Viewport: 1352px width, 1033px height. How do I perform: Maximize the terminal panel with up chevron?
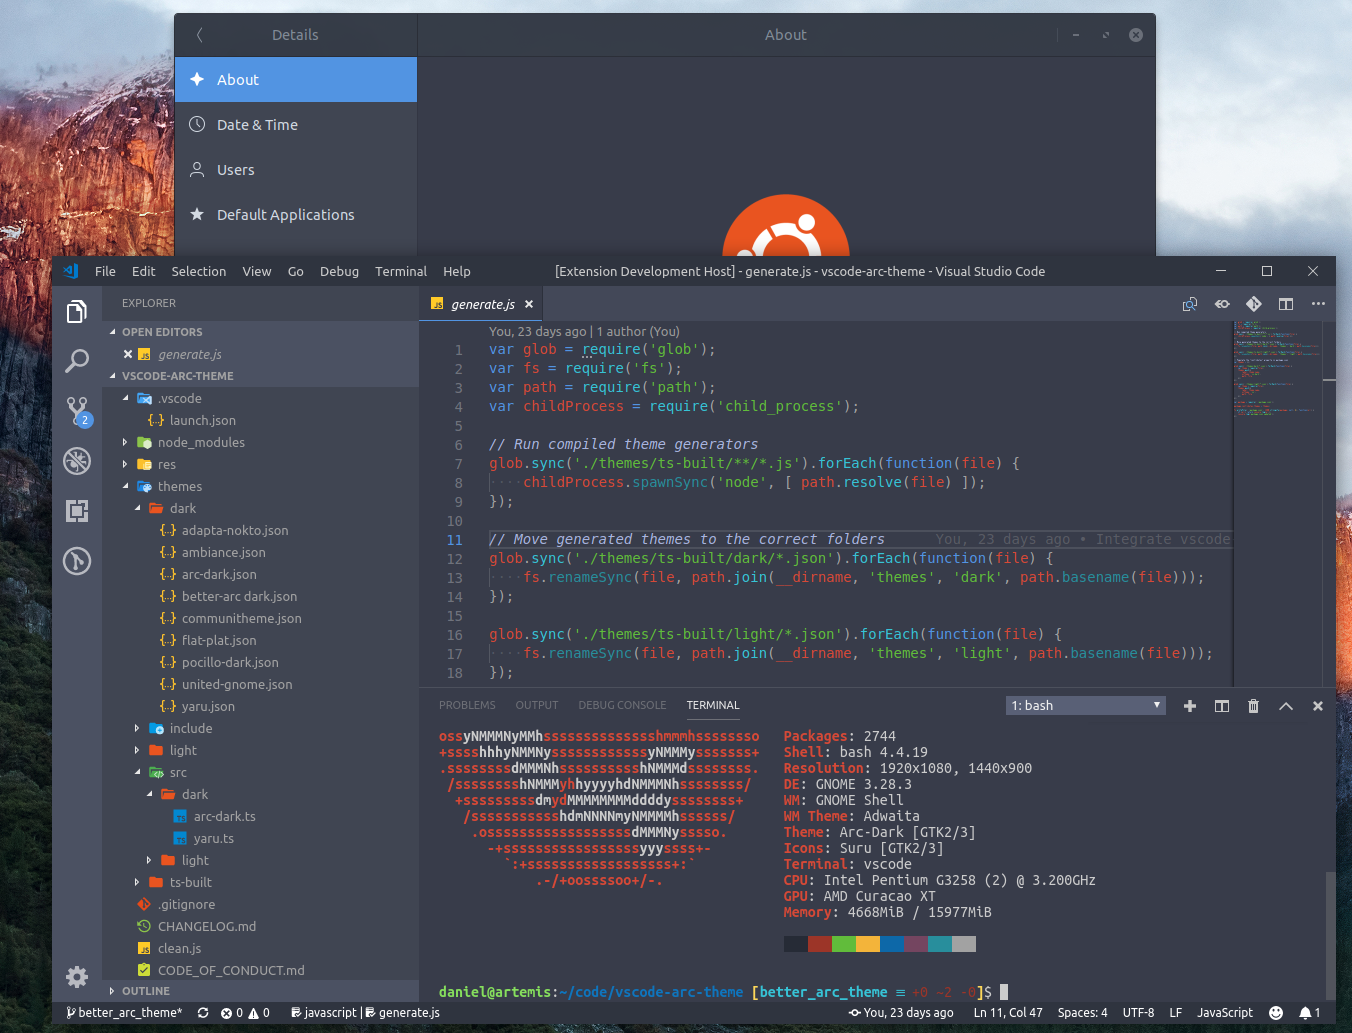[x=1286, y=706]
